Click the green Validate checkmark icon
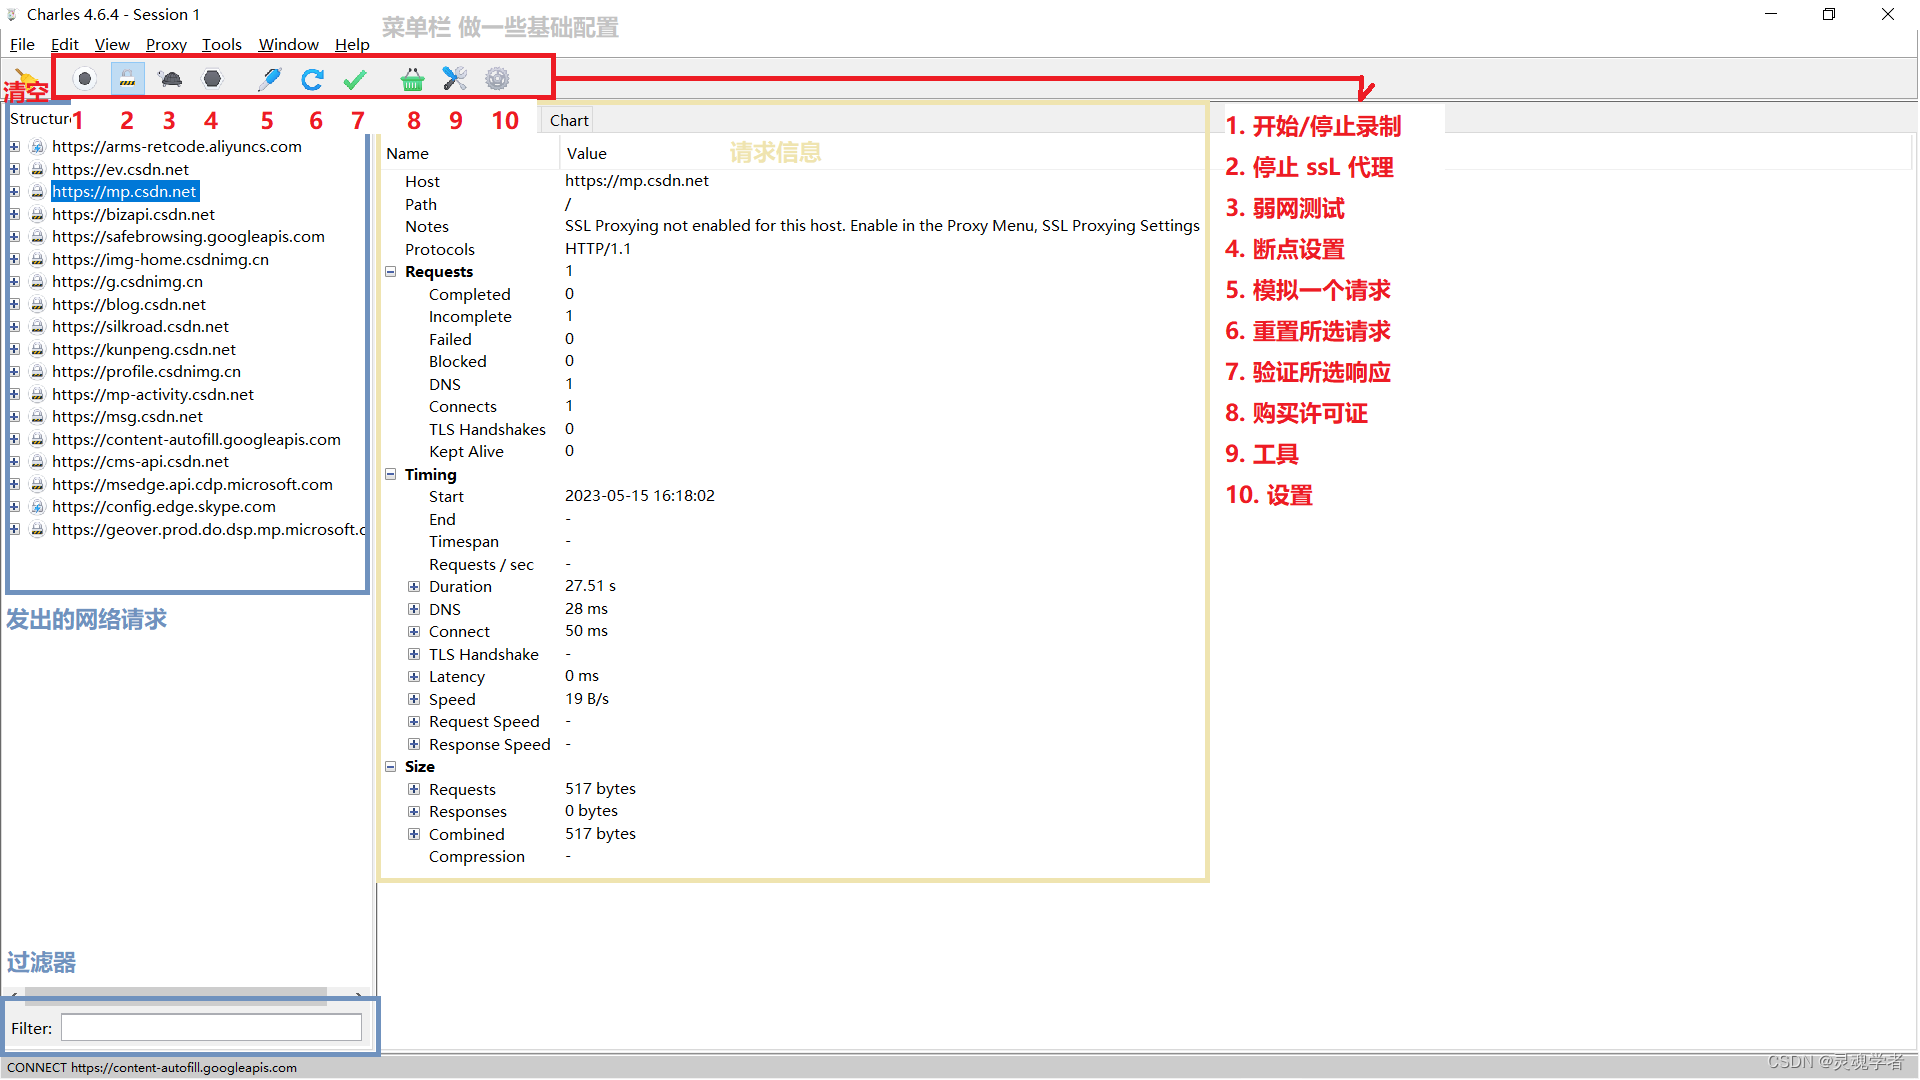The width and height of the screenshot is (1920, 1080). pos(355,79)
